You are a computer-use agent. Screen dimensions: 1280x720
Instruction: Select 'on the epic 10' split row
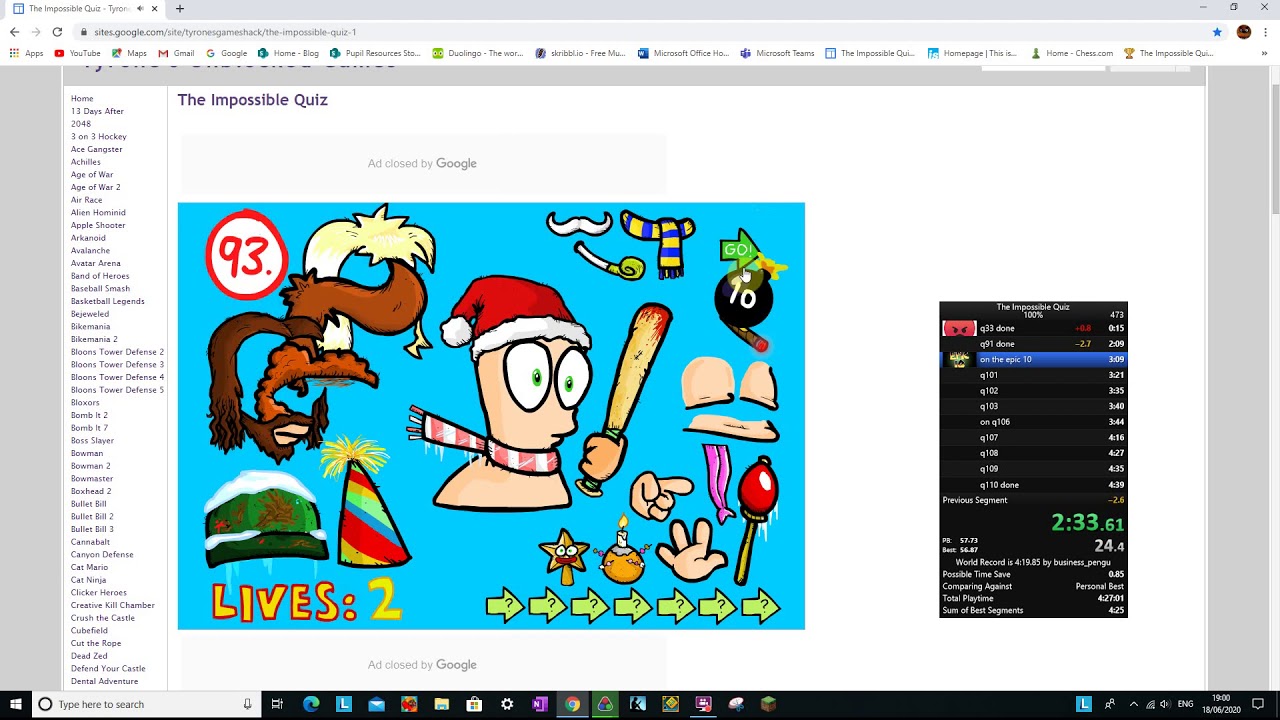[1033, 359]
